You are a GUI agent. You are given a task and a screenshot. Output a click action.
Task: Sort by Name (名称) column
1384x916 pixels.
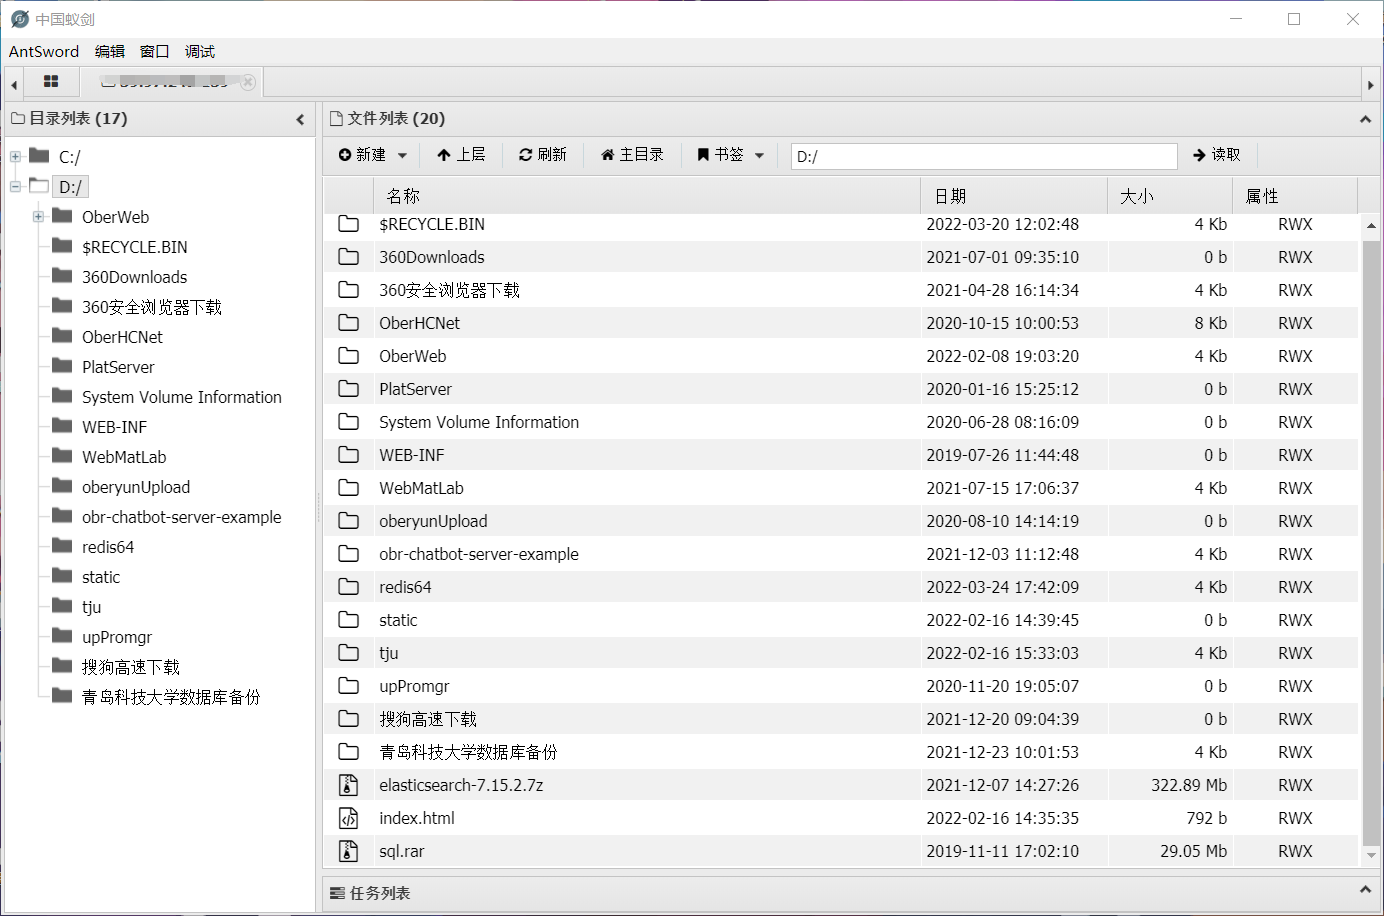point(646,196)
